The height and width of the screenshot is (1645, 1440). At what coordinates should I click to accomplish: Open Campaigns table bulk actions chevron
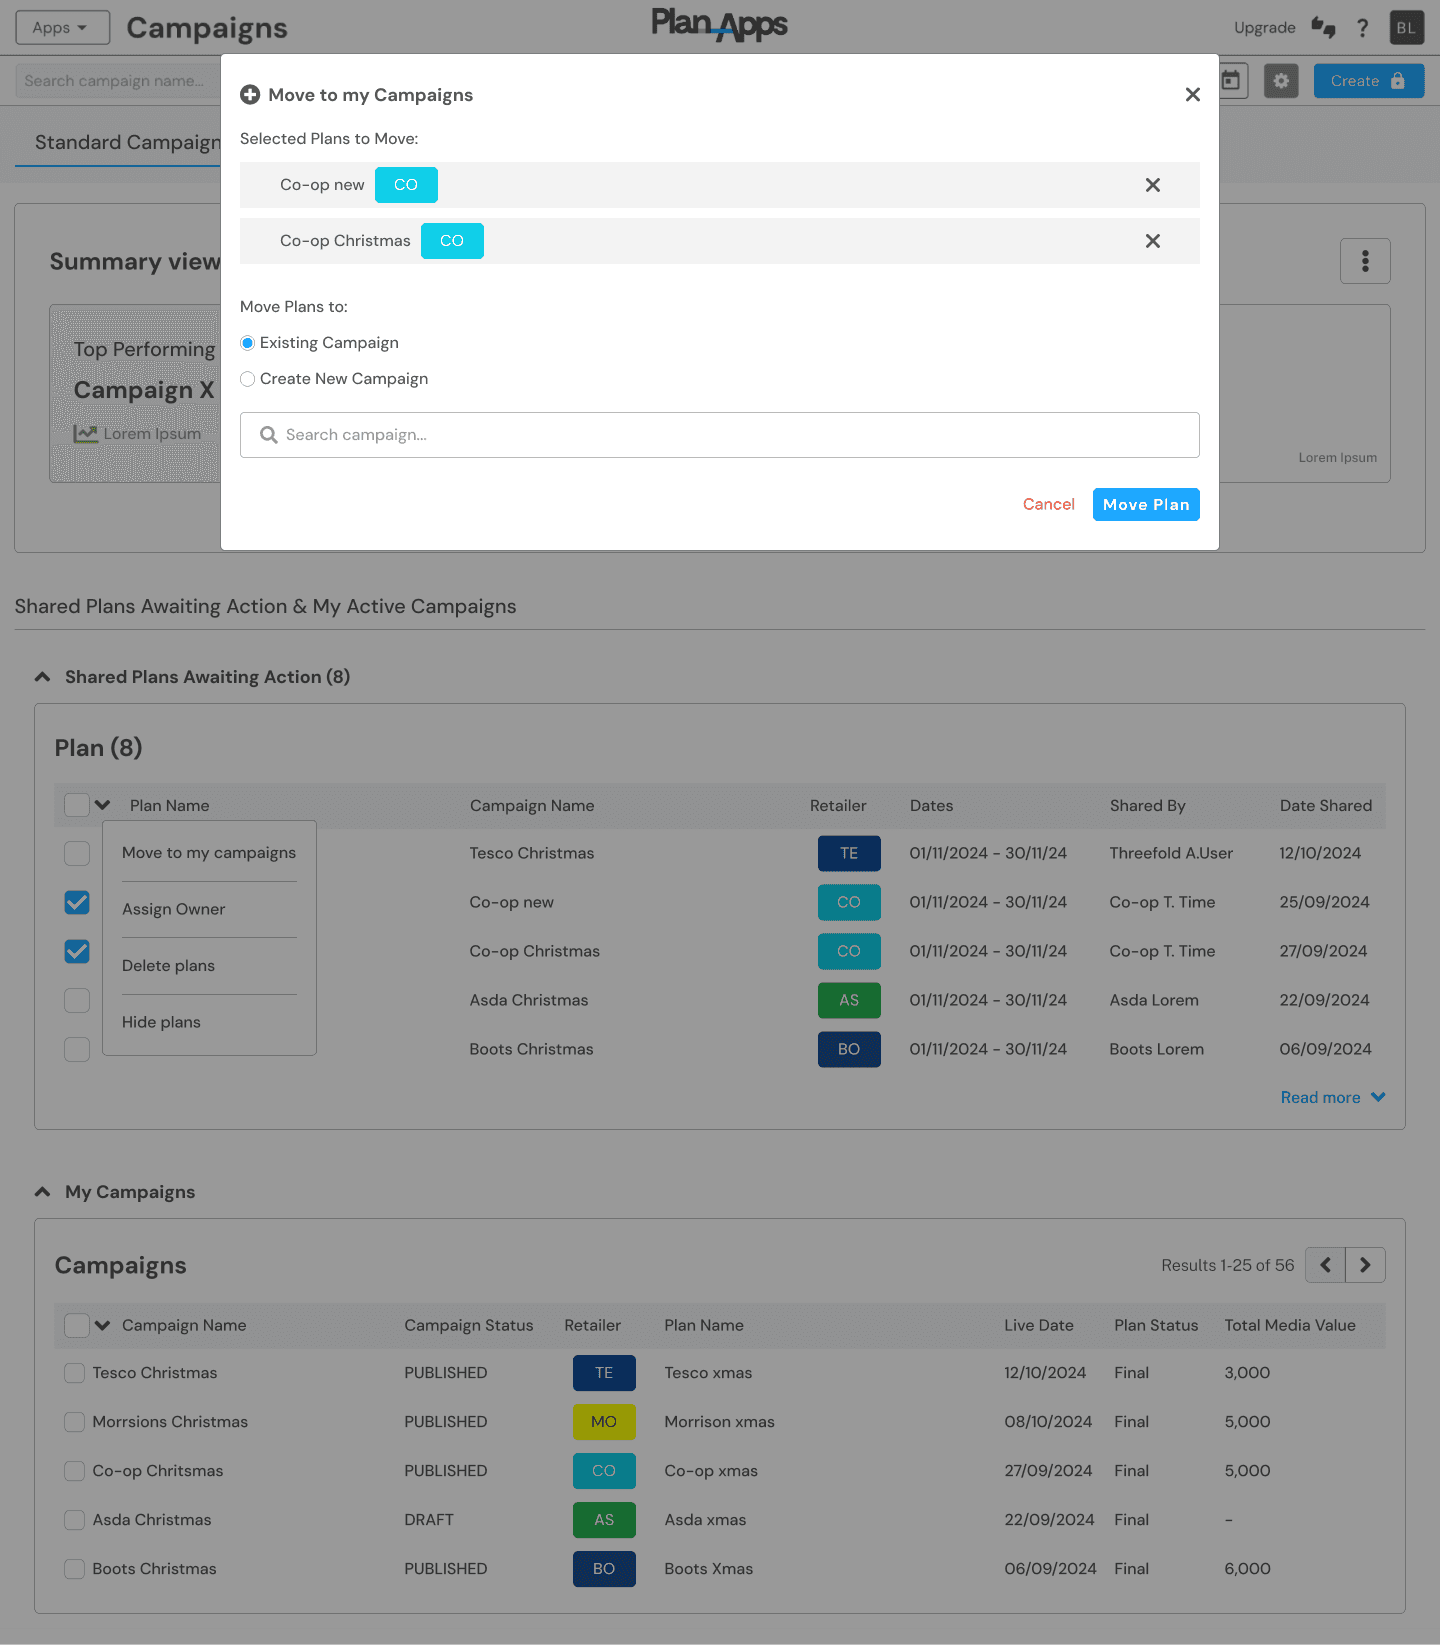click(x=103, y=1325)
